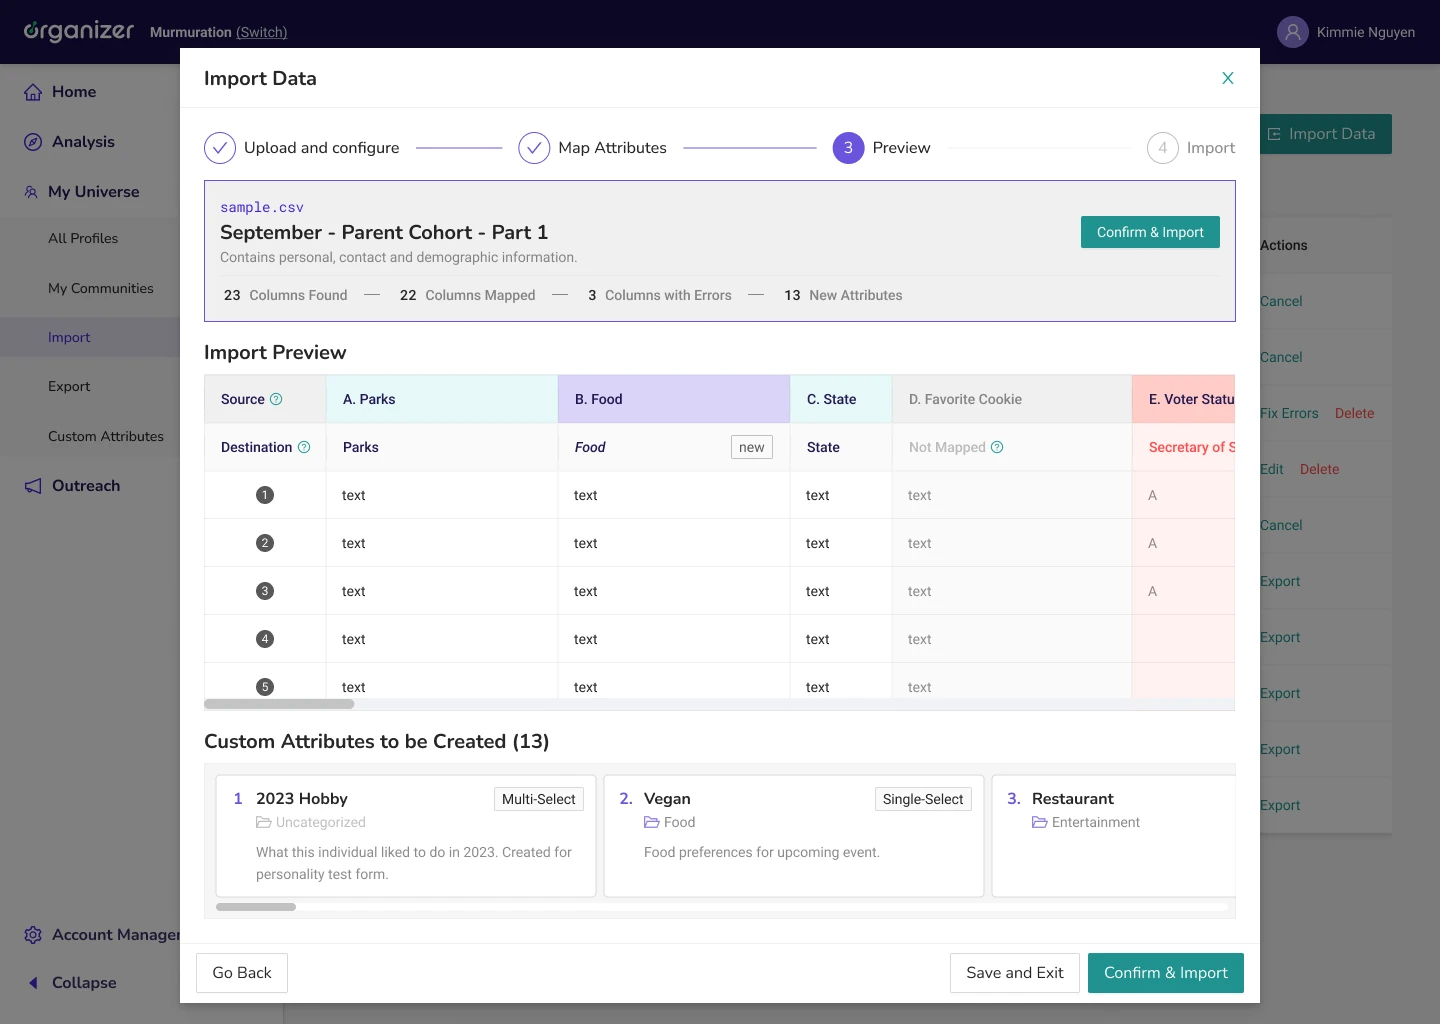Click the D. Favorite Cookie column header
The width and height of the screenshot is (1440, 1024).
(x=1012, y=399)
